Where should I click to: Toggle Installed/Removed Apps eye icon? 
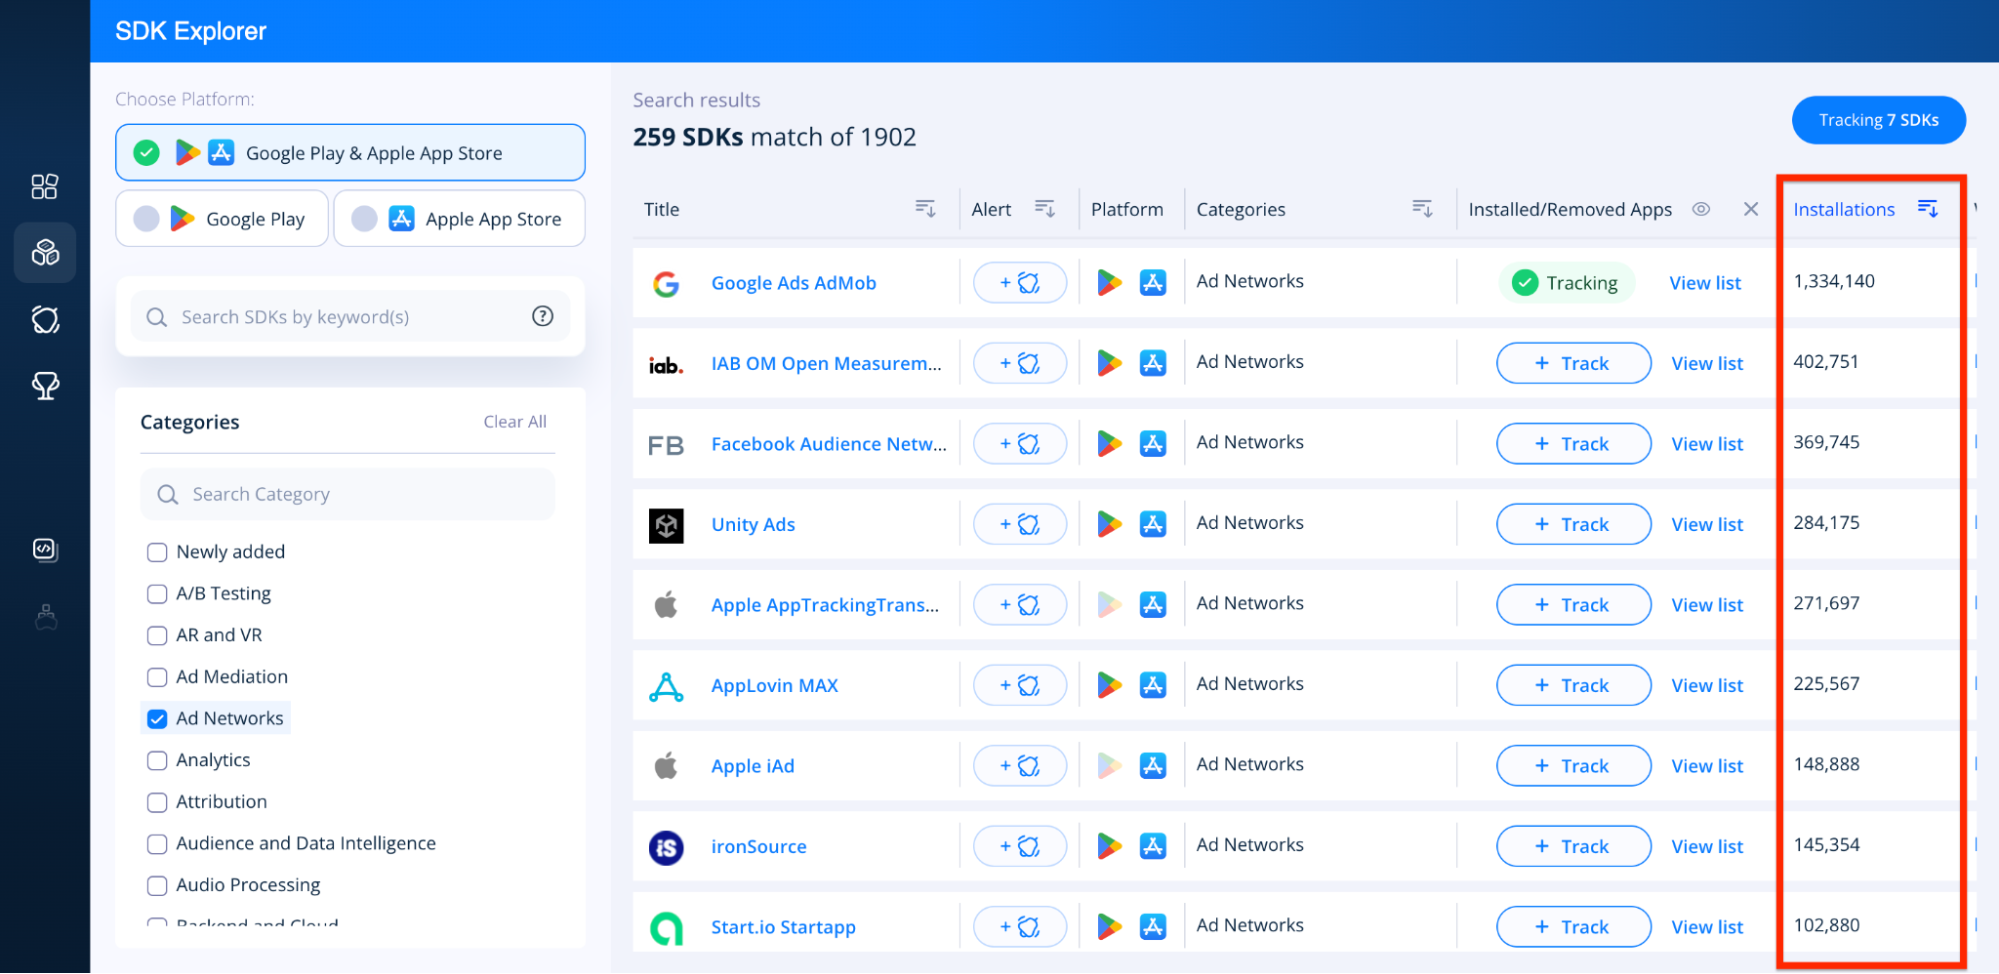tap(1701, 209)
